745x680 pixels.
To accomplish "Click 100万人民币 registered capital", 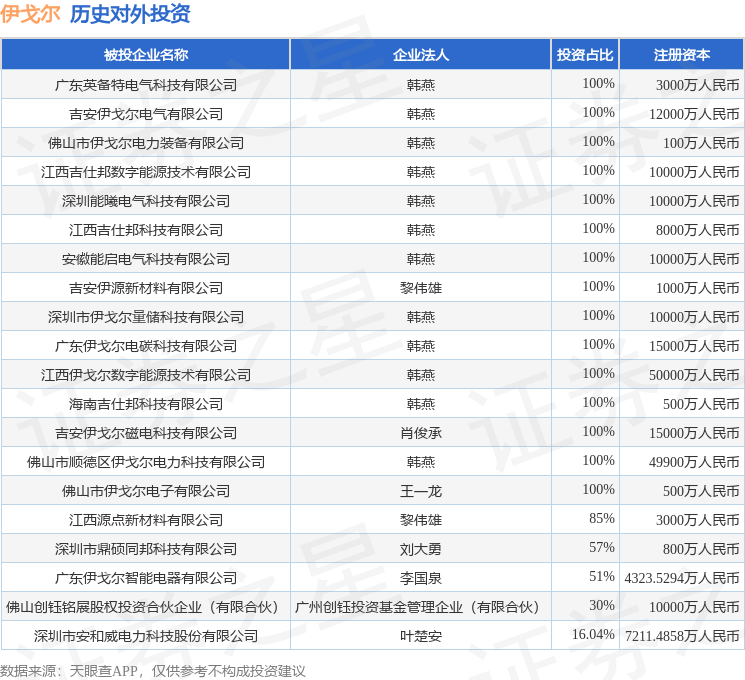I will click(x=701, y=143).
